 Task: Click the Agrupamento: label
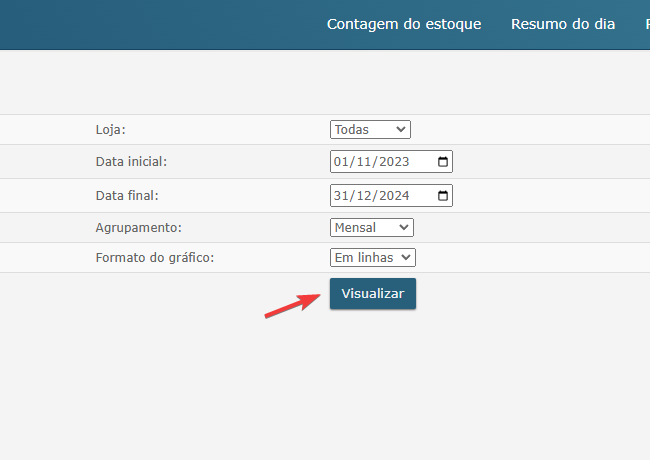point(138,228)
